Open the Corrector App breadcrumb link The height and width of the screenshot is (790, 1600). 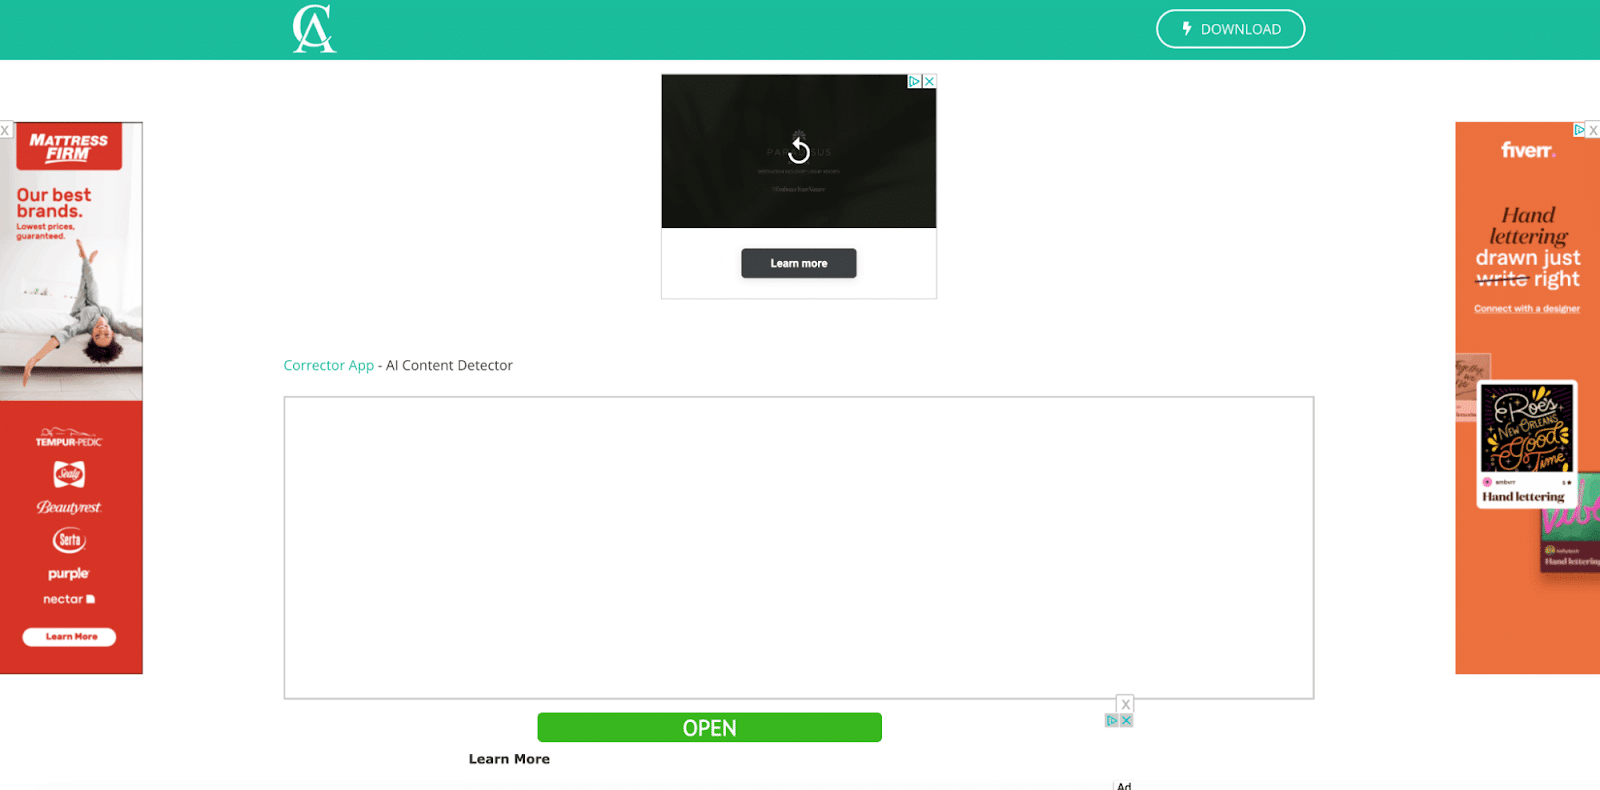point(328,366)
